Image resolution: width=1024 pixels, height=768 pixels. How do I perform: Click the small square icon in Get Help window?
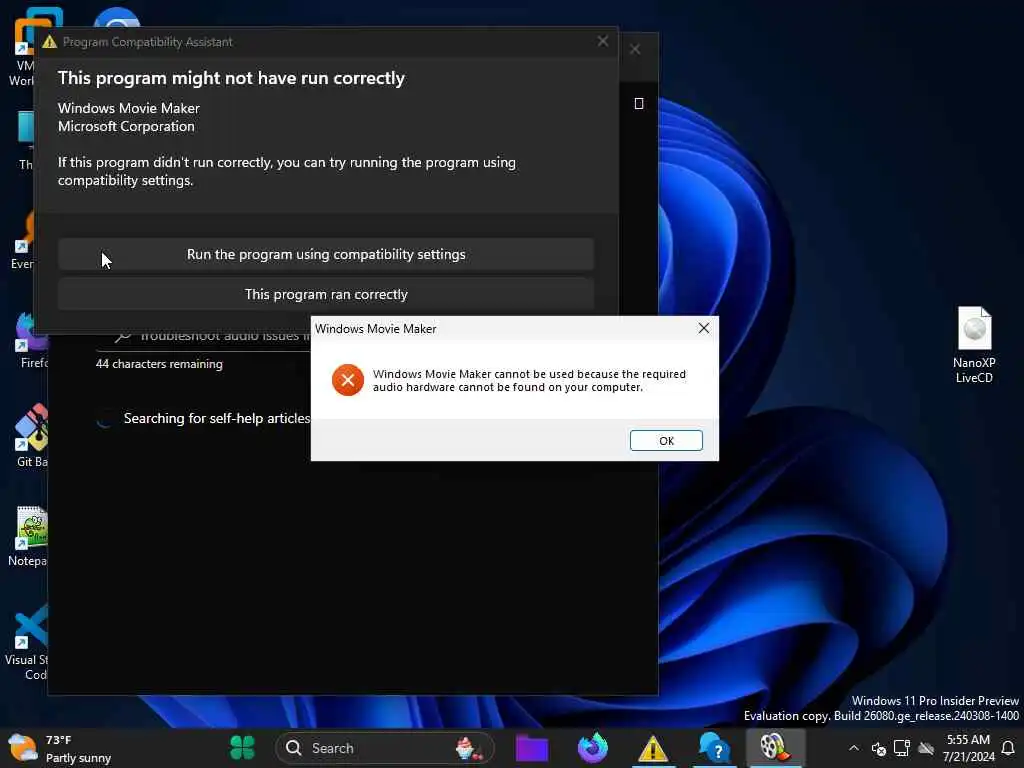(639, 103)
